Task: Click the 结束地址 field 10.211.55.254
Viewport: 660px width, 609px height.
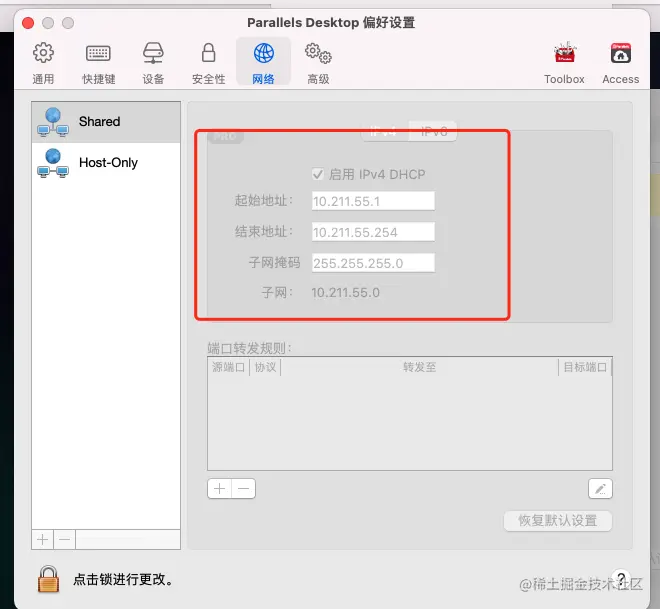Action: pyautogui.click(x=373, y=232)
